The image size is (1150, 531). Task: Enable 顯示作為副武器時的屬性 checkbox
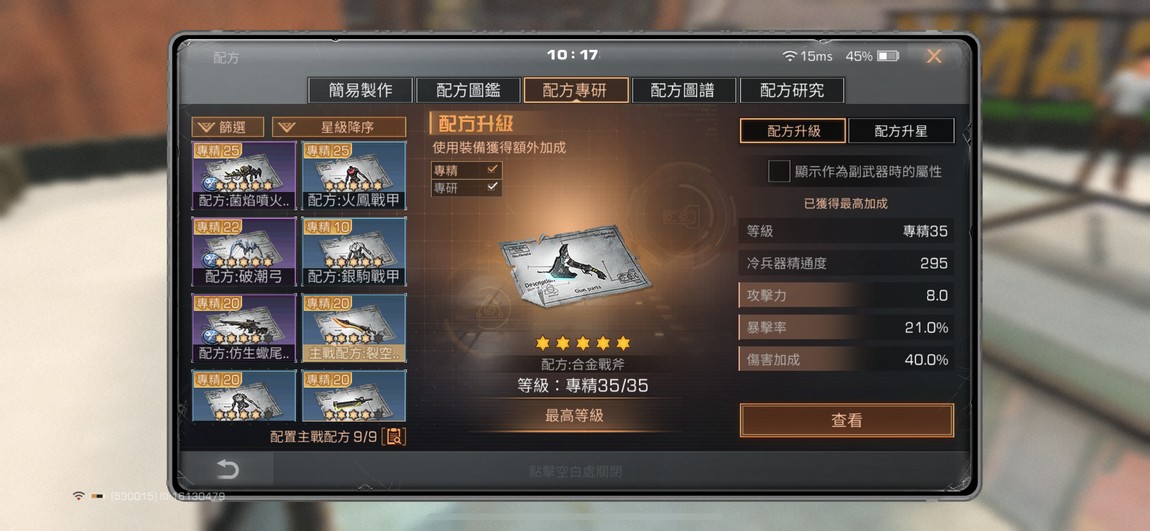coord(778,172)
